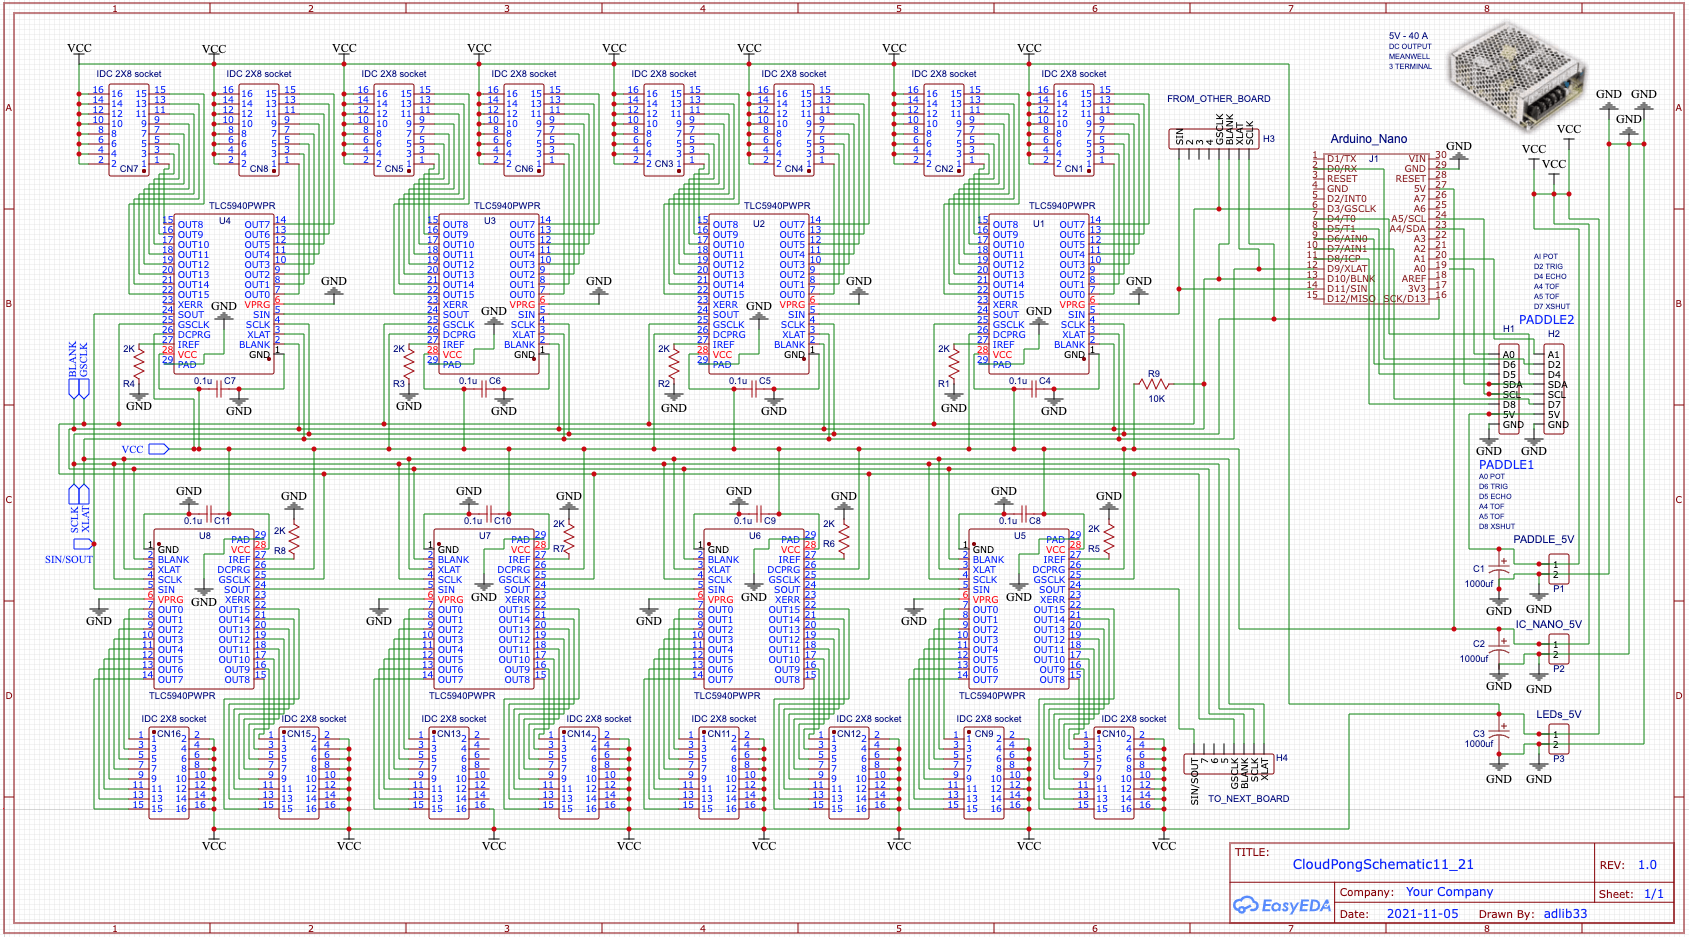Select the H4 header designator
This screenshot has width=1689, height=937.
1281,758
